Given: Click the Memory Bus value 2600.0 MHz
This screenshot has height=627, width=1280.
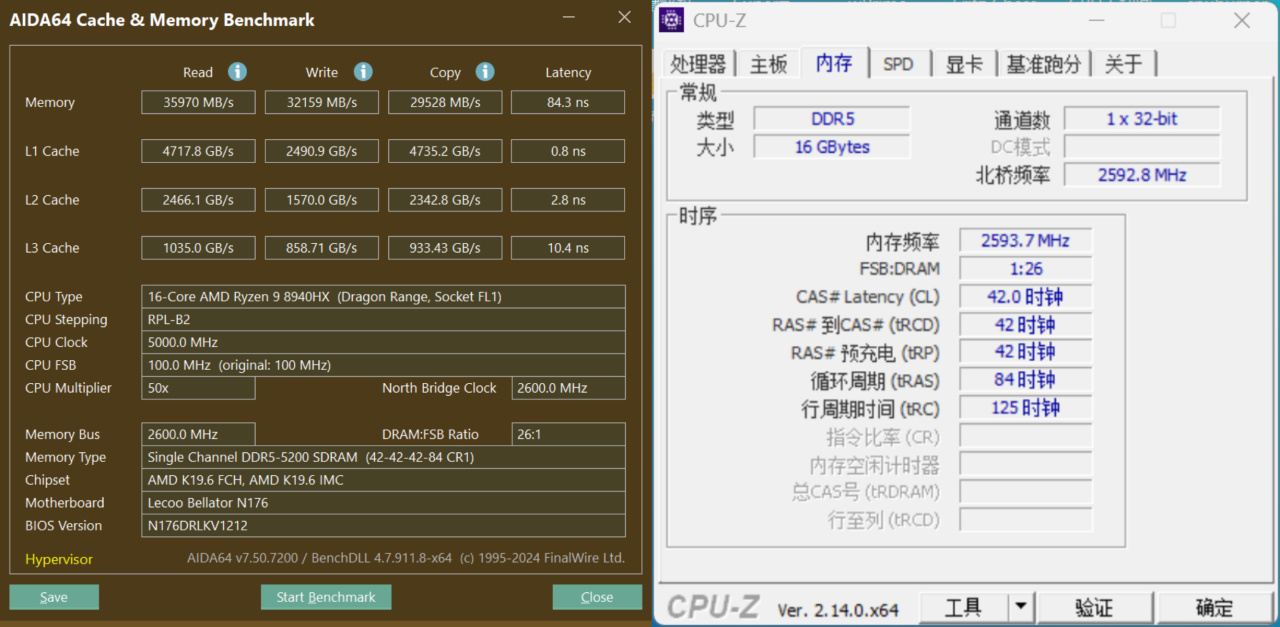Looking at the screenshot, I should point(198,434).
